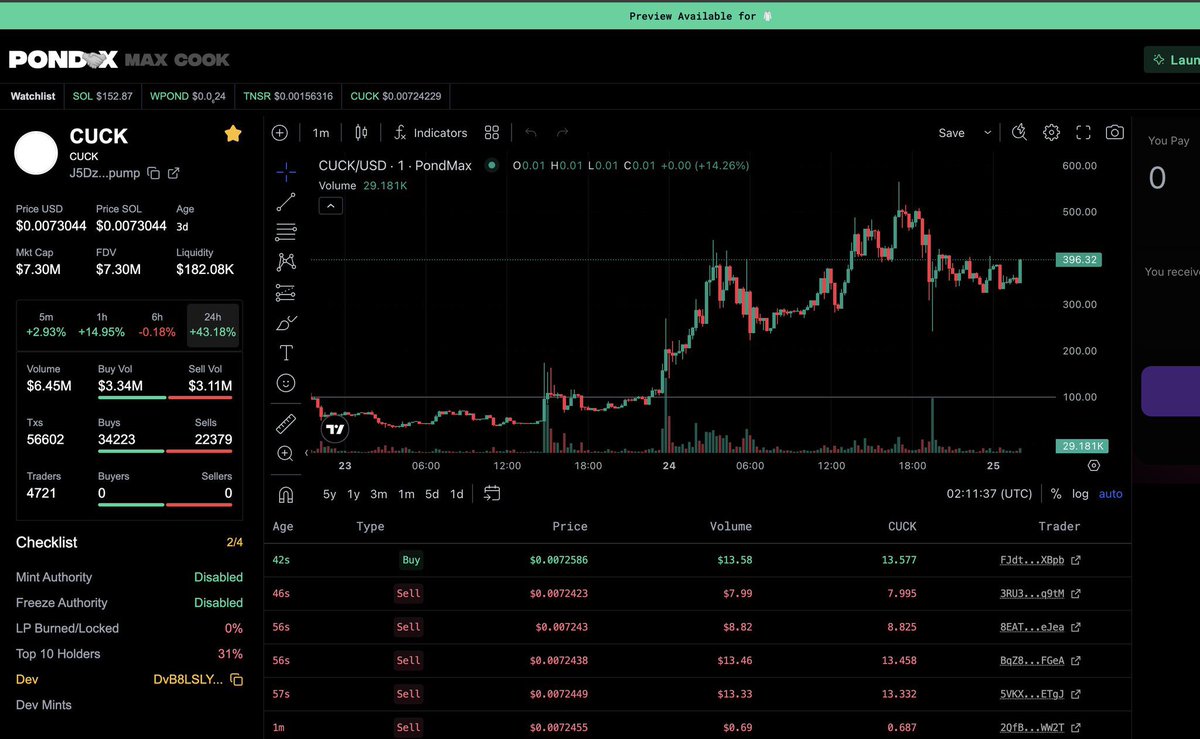The height and width of the screenshot is (739, 1200).
Task: Open the time zone 02:11:37 (UTC) menu
Action: point(990,494)
